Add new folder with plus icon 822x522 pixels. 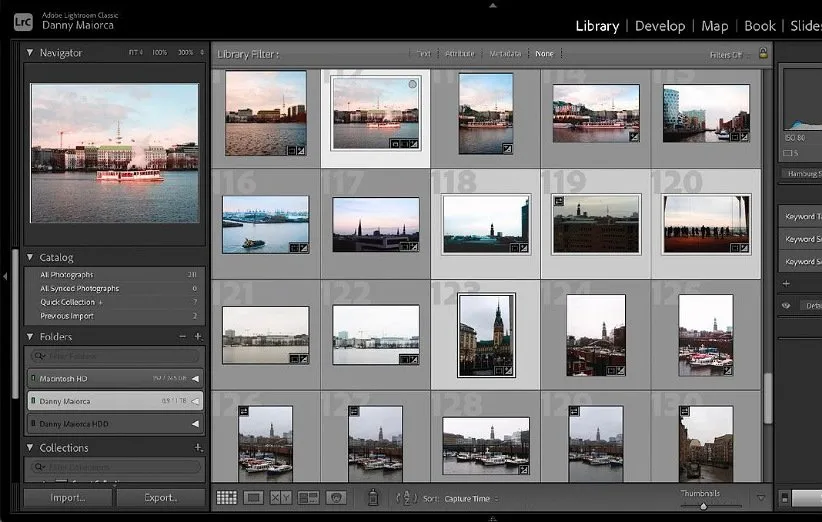[x=198, y=337]
